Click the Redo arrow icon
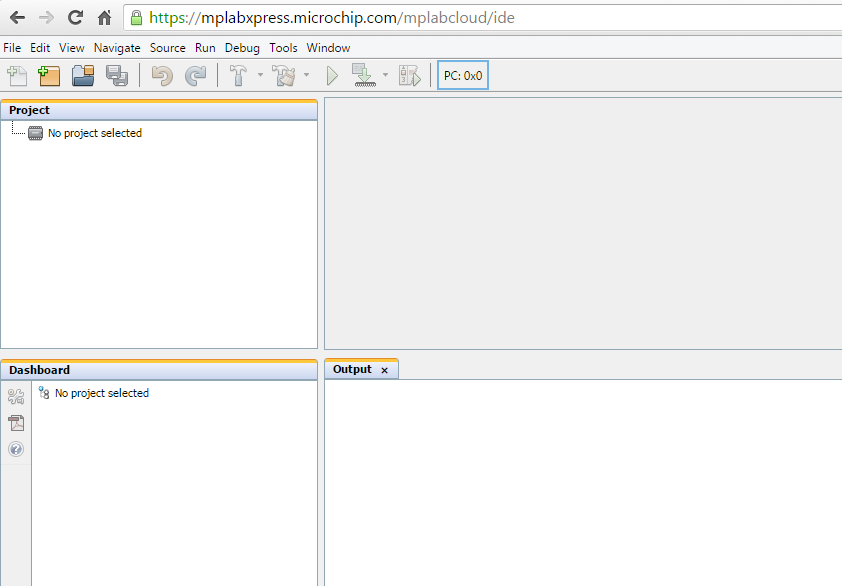The height and width of the screenshot is (586, 842). tap(196, 76)
